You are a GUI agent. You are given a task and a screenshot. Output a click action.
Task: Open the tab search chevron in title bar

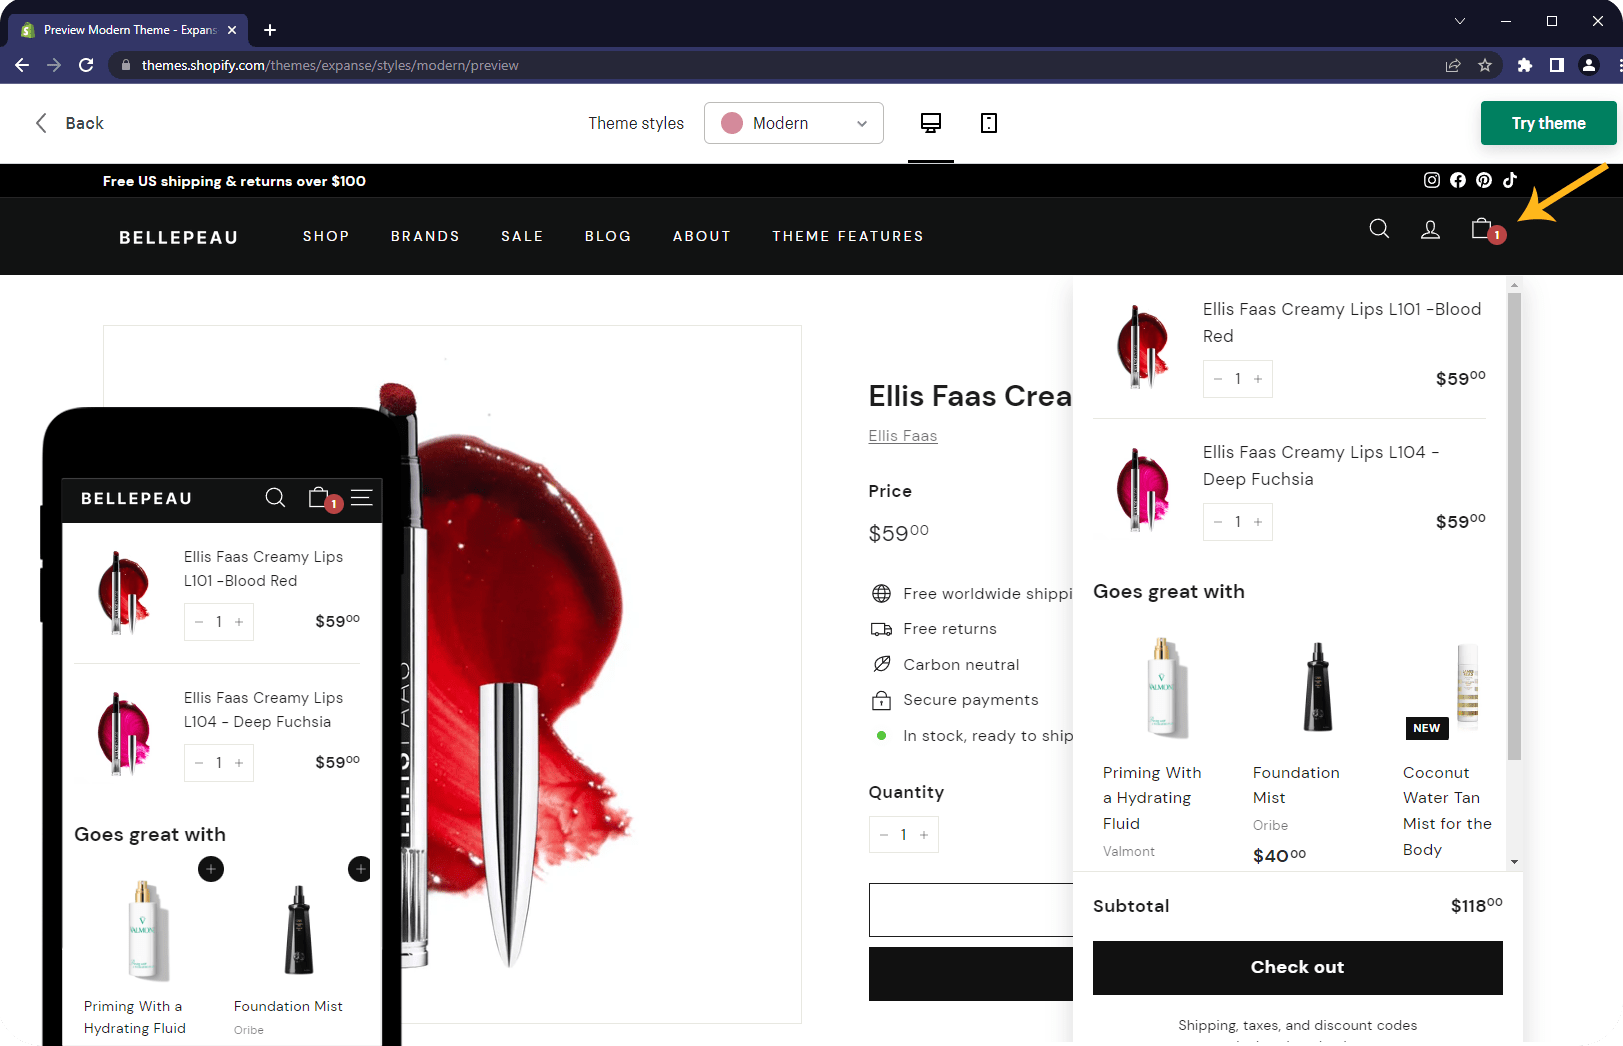pos(1460,21)
